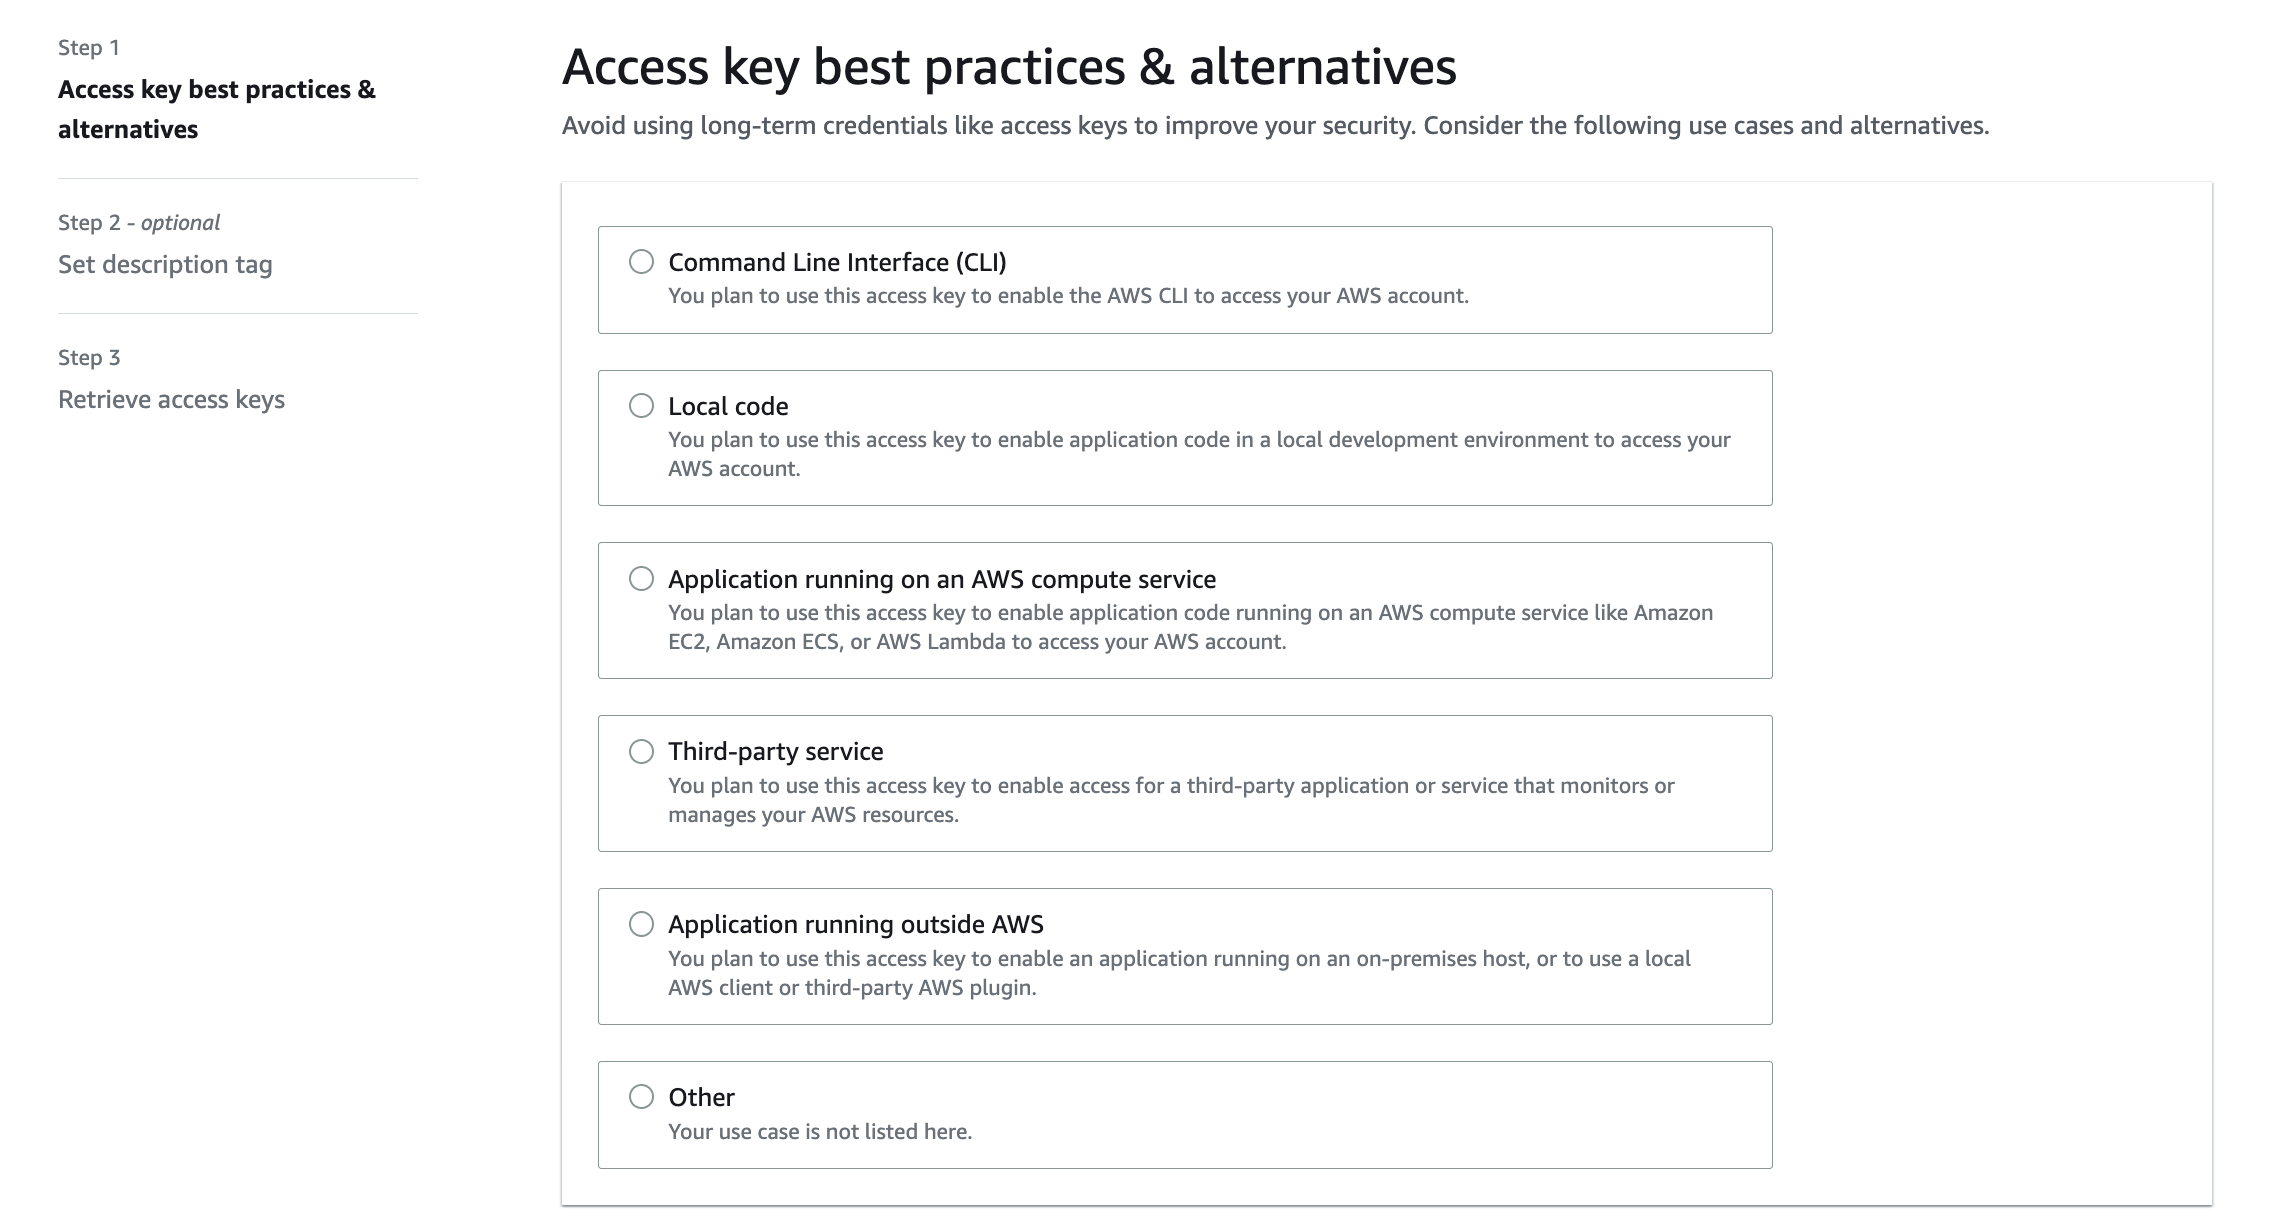Click the "Application running on an AWS compute service" title
Viewport: 2284px width, 1216px height.
point(942,579)
